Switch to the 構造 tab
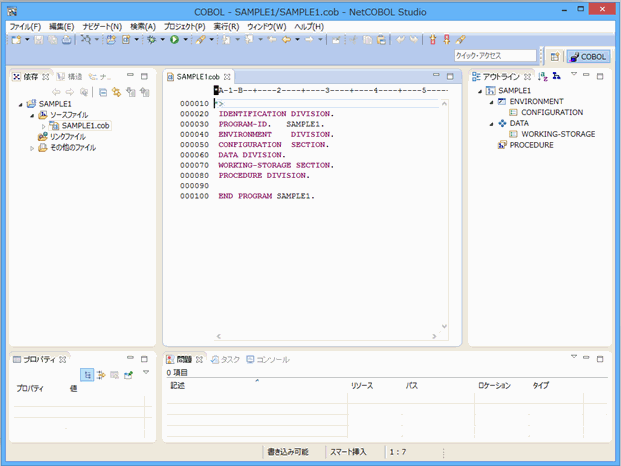Image resolution: width=621 pixels, height=466 pixels. pyautogui.click(x=70, y=77)
